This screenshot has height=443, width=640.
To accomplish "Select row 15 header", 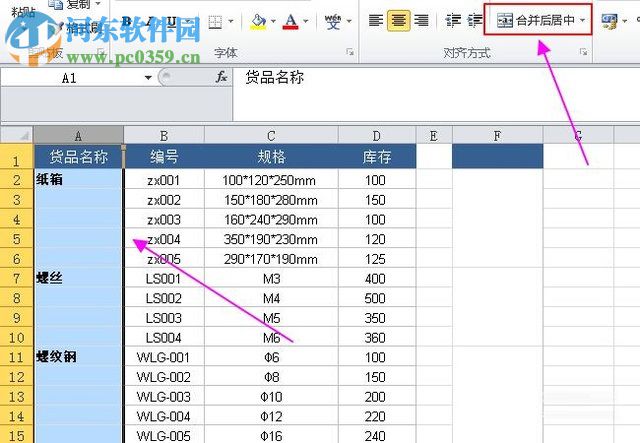I will (16, 435).
